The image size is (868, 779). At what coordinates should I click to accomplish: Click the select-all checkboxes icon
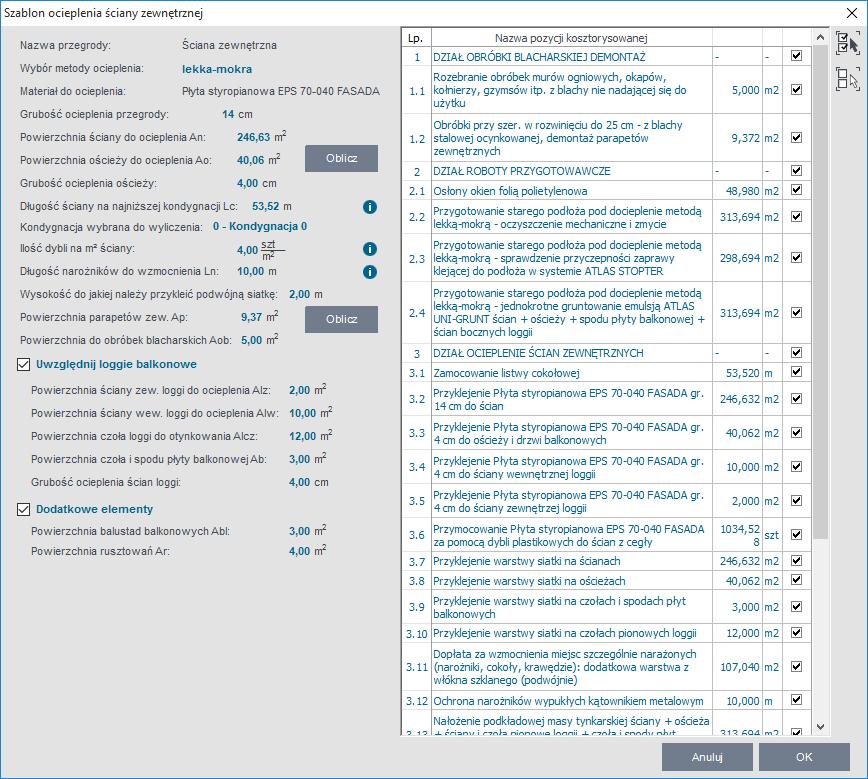(x=848, y=43)
